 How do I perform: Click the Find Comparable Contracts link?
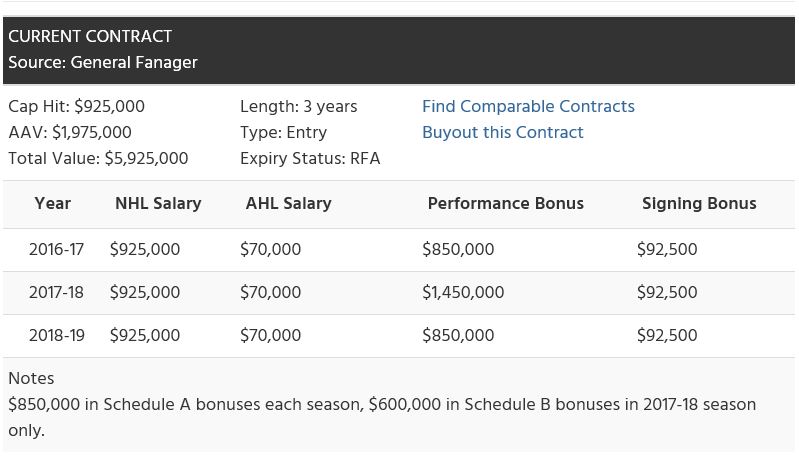528,106
